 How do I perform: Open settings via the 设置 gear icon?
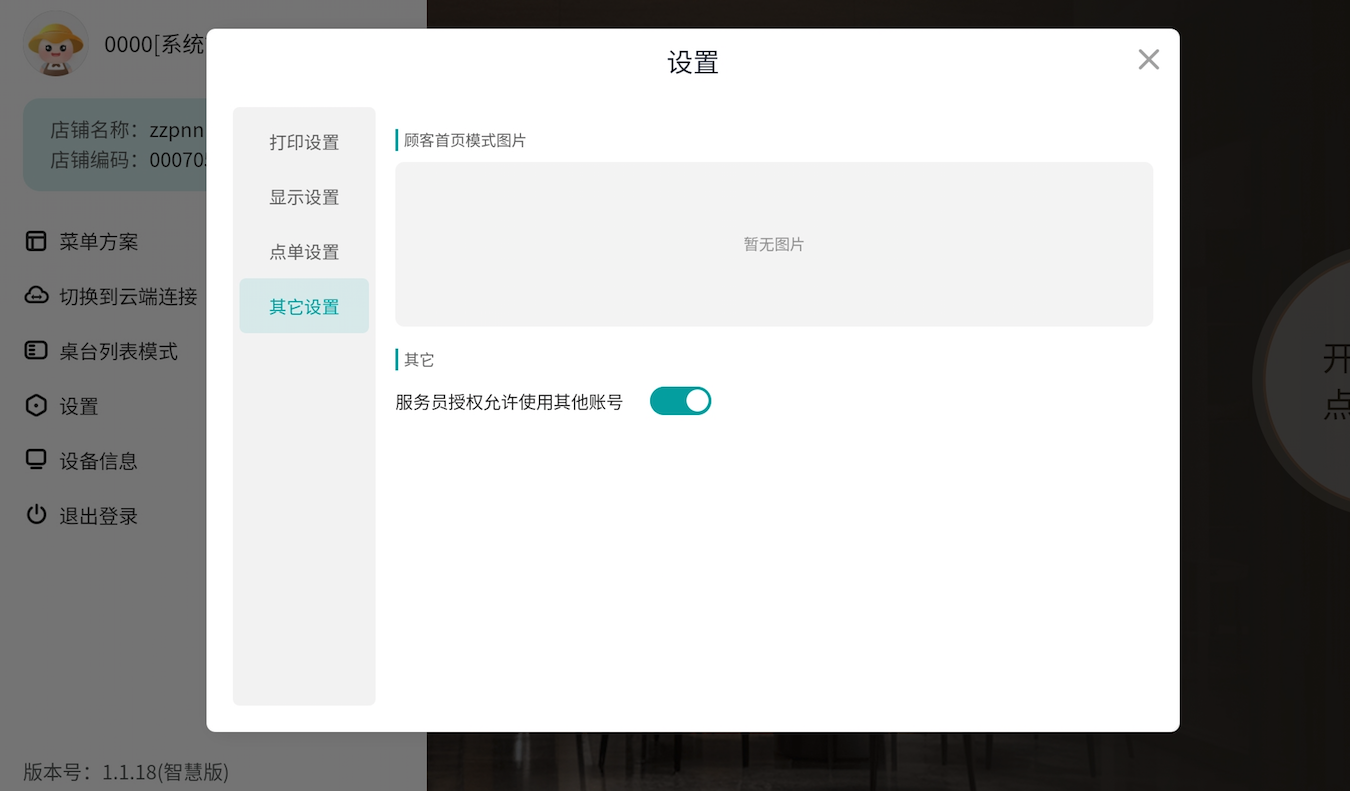point(37,406)
